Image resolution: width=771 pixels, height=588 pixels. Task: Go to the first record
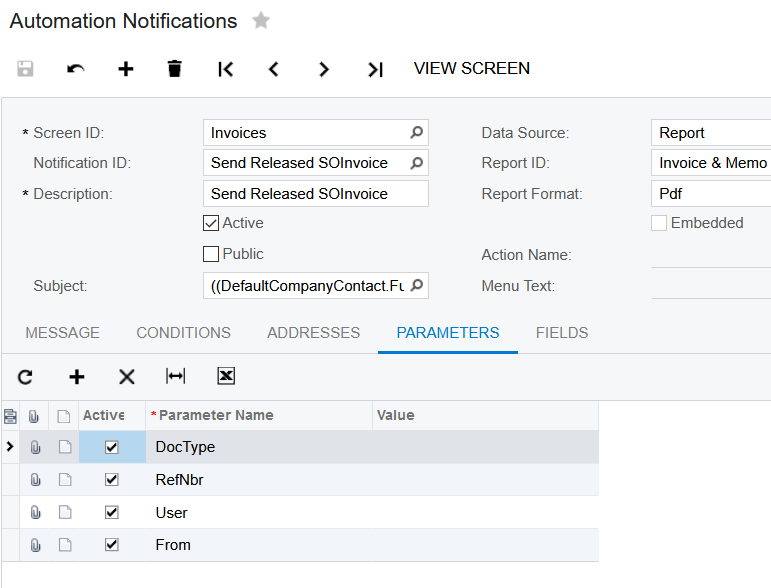(226, 69)
